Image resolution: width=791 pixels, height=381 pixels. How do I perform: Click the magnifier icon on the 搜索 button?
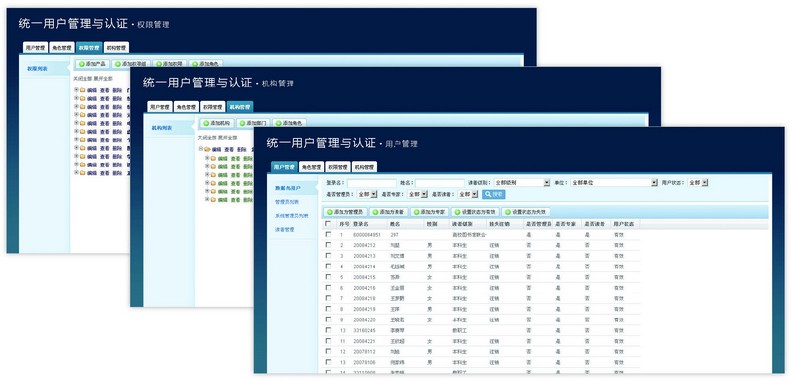(x=487, y=194)
